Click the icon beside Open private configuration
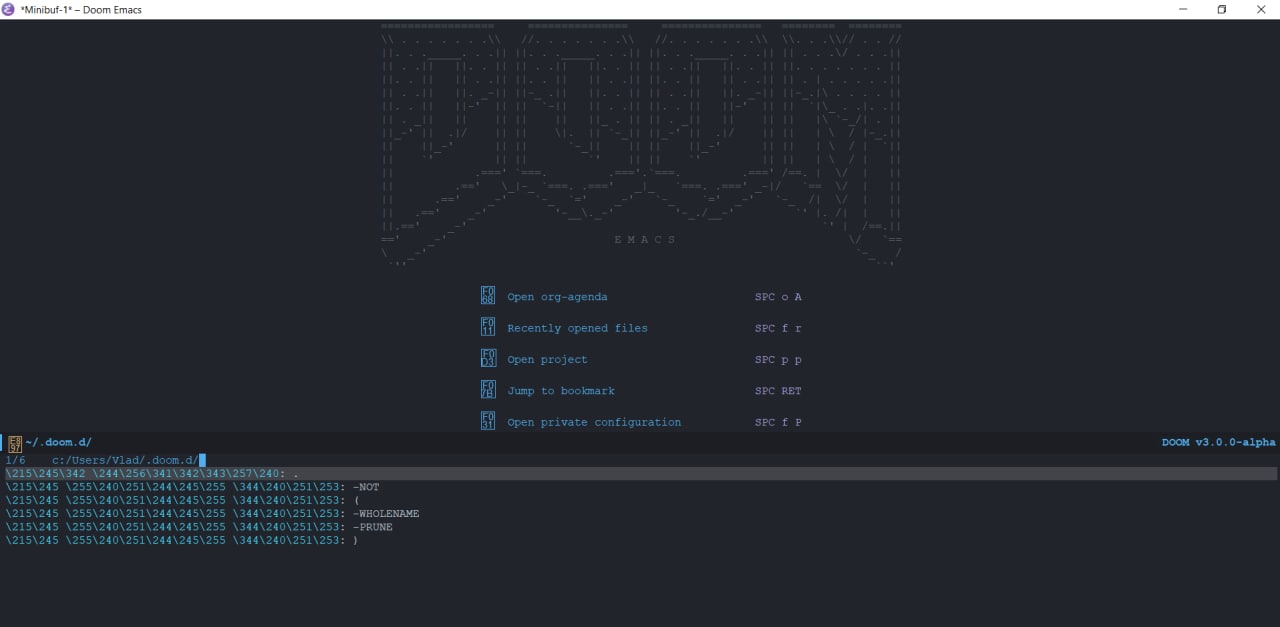The height and width of the screenshot is (627, 1280). click(488, 422)
